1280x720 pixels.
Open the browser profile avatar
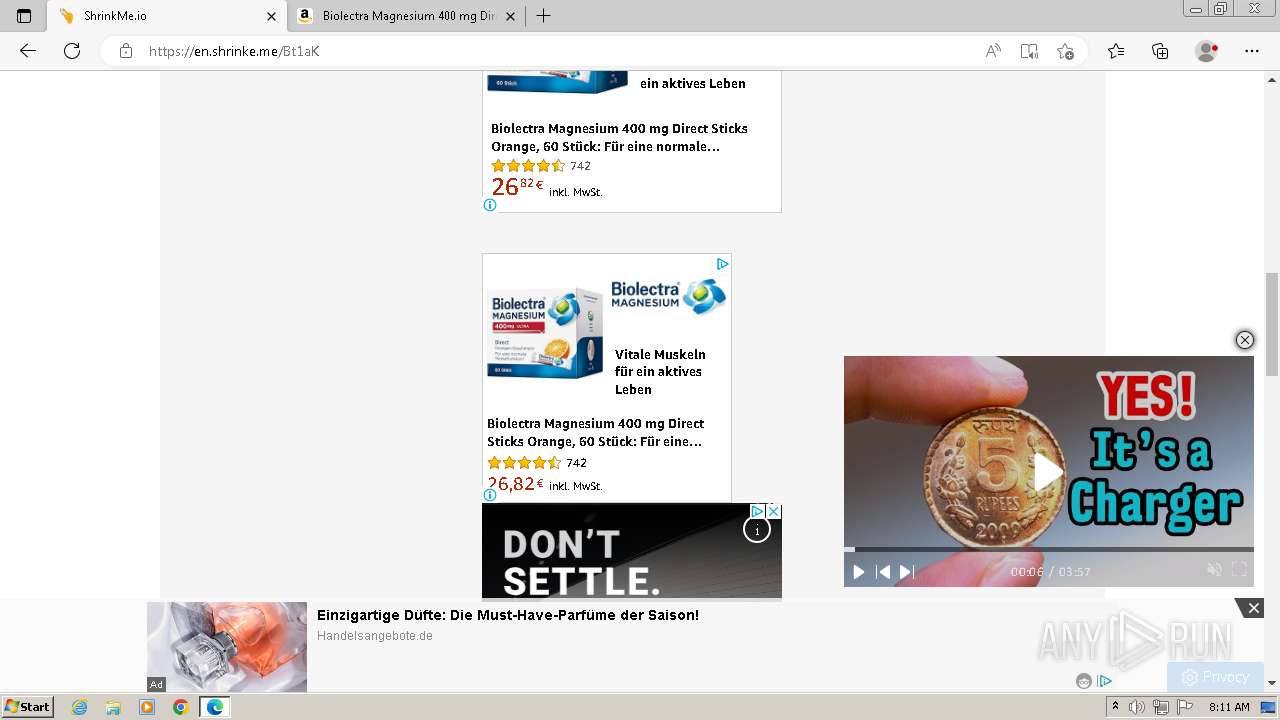click(x=1207, y=51)
